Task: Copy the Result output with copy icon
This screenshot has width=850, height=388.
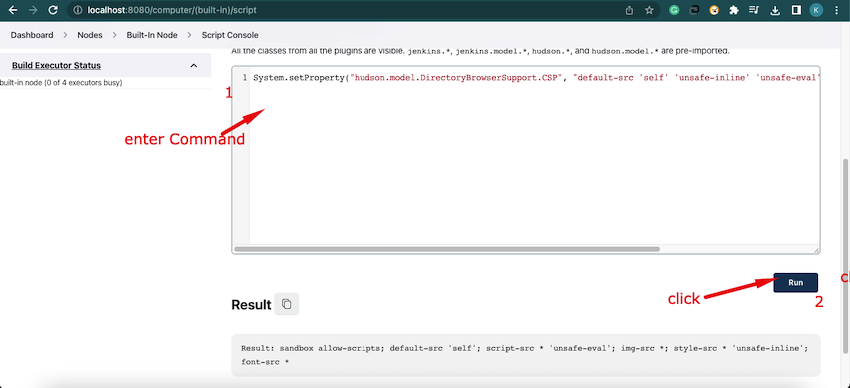Action: (x=287, y=303)
